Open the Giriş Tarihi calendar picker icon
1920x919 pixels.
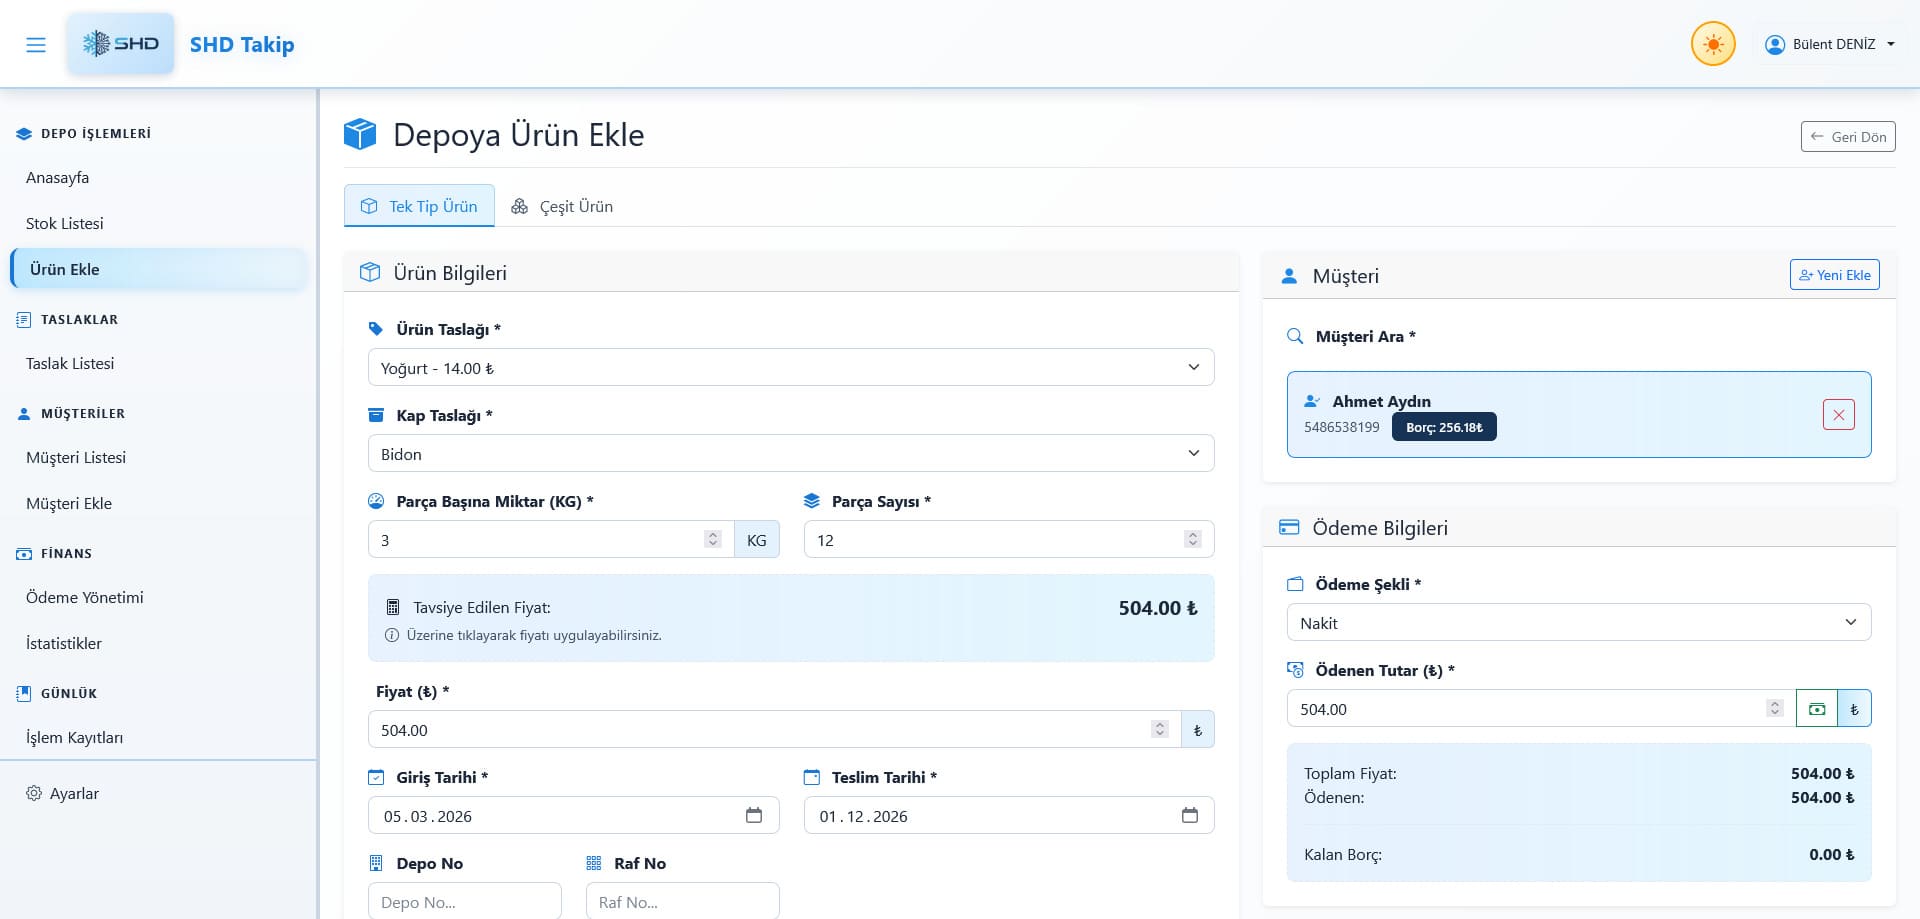[754, 816]
